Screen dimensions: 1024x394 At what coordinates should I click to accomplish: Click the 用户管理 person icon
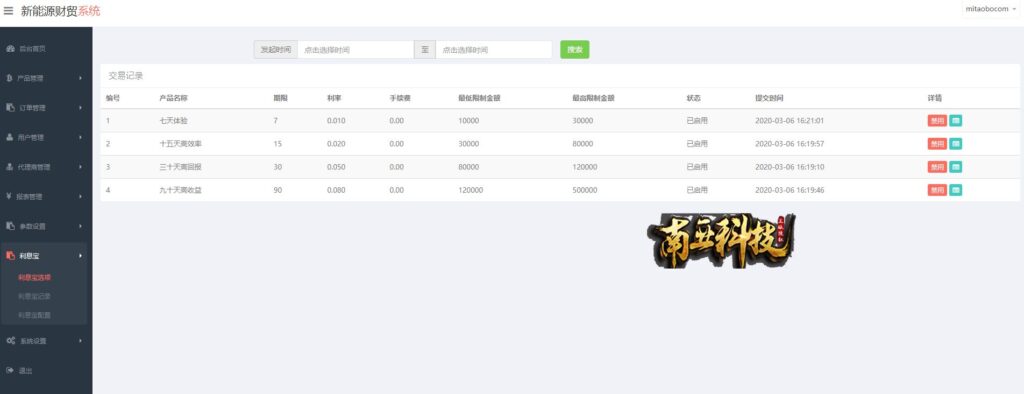point(10,137)
